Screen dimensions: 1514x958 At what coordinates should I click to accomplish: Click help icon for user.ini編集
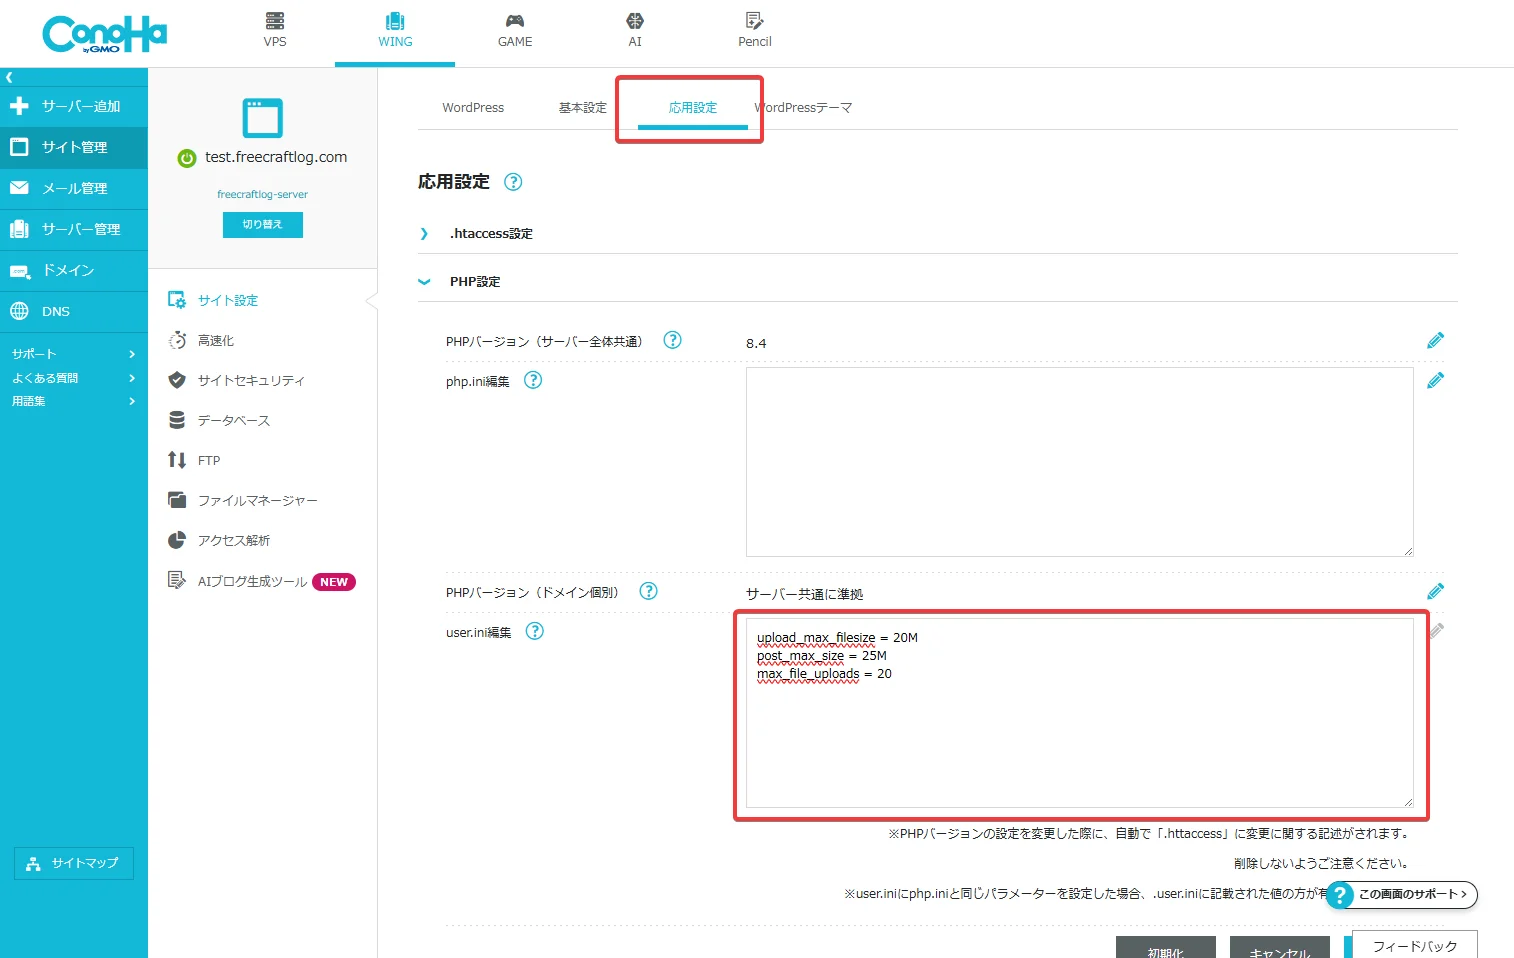pyautogui.click(x=535, y=631)
